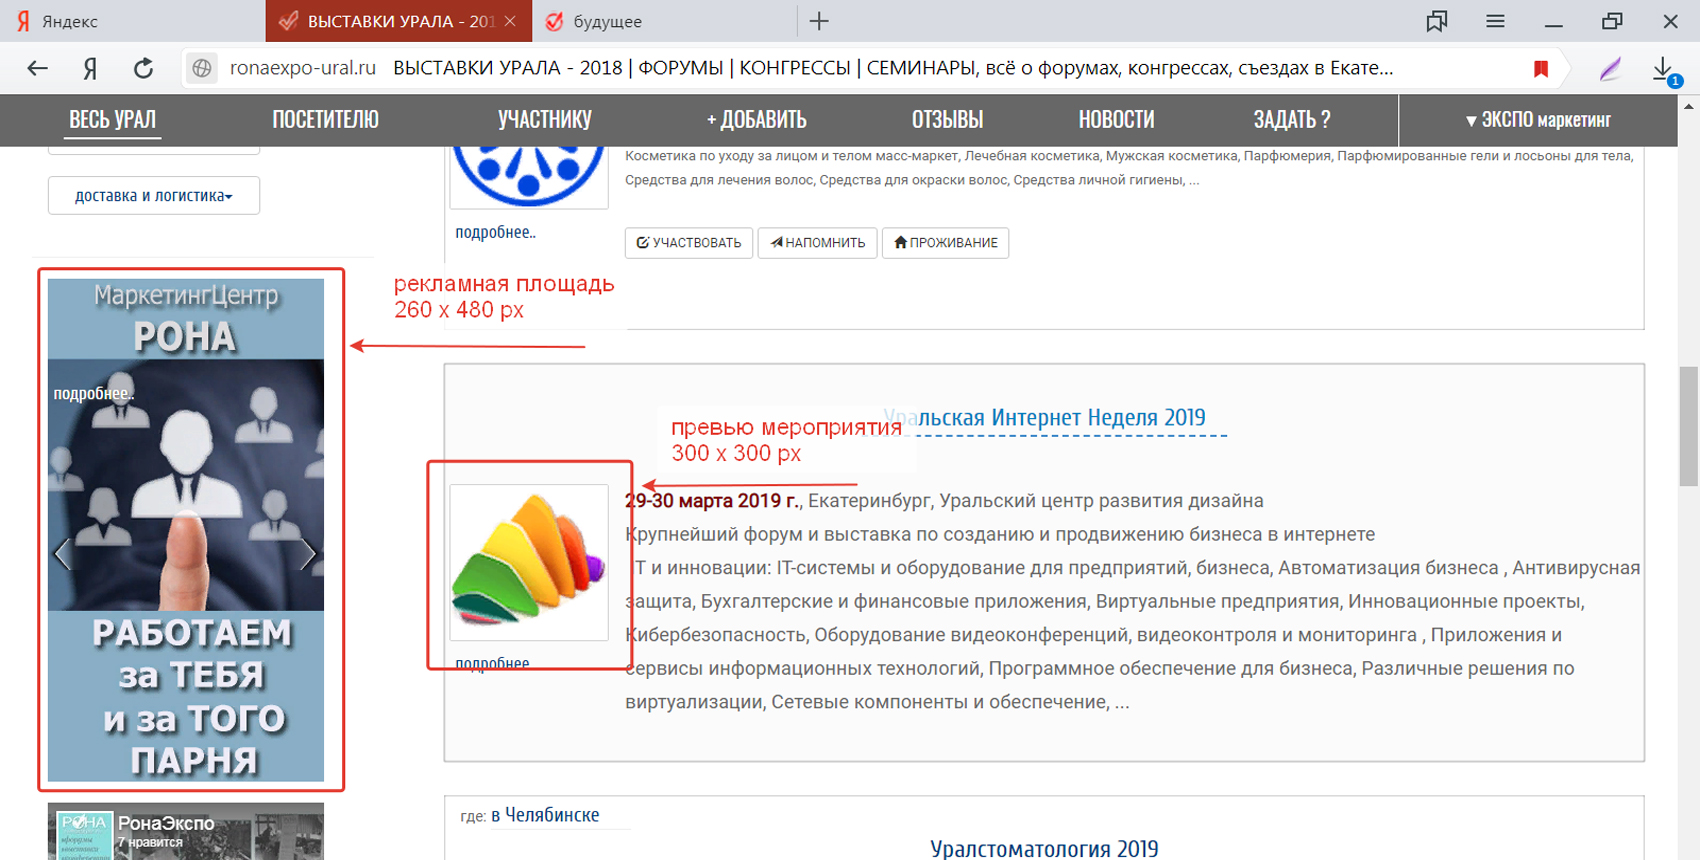Open the browser downloads icon
Screen dimensions: 1700x860
(1664, 69)
